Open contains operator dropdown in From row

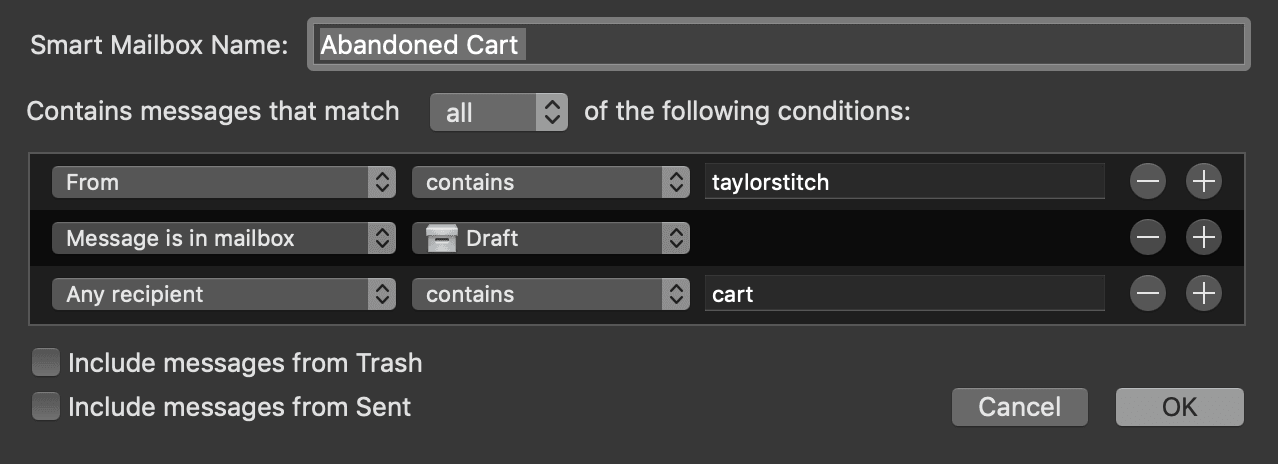coord(550,182)
